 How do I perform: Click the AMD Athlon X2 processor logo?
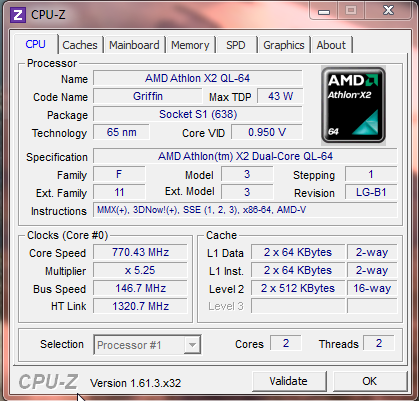[353, 106]
